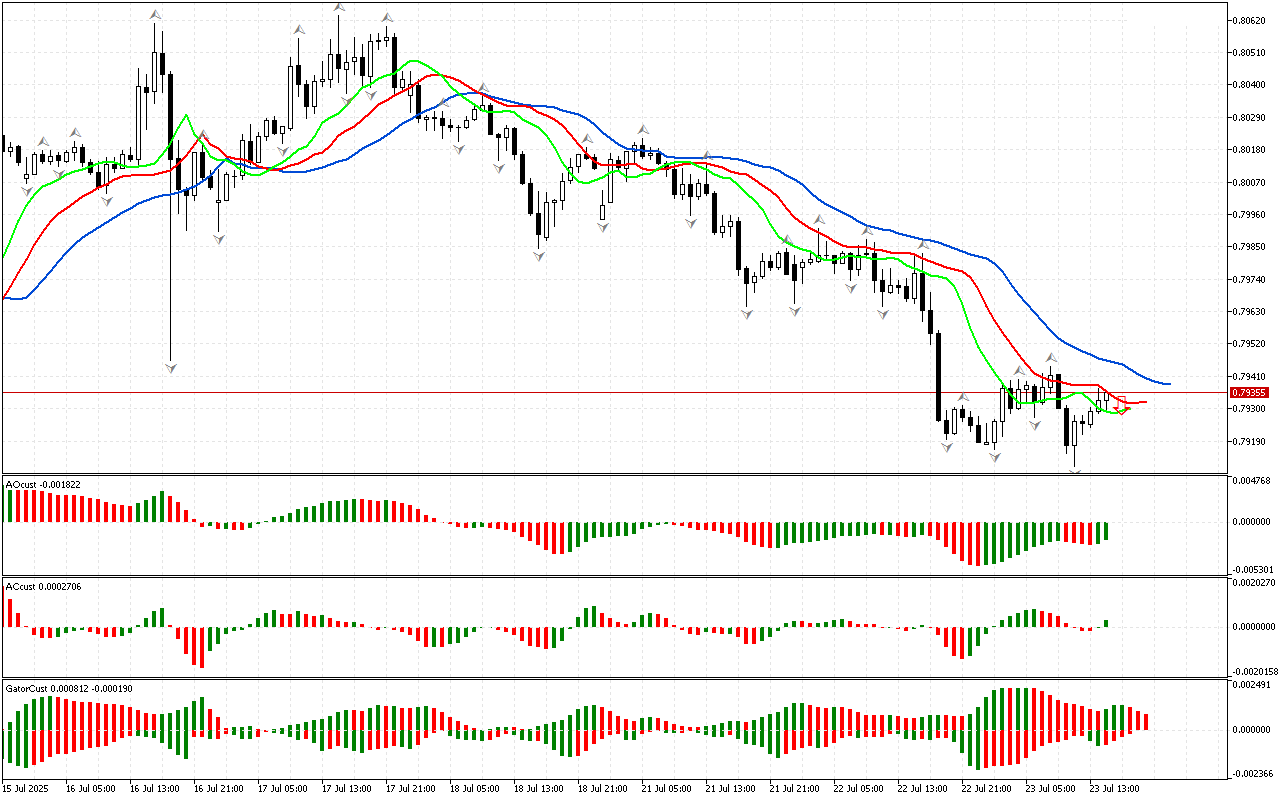Click the down fractal arrow below the 16 Jul long wick
This screenshot has height=800, width=1280.
(x=170, y=368)
